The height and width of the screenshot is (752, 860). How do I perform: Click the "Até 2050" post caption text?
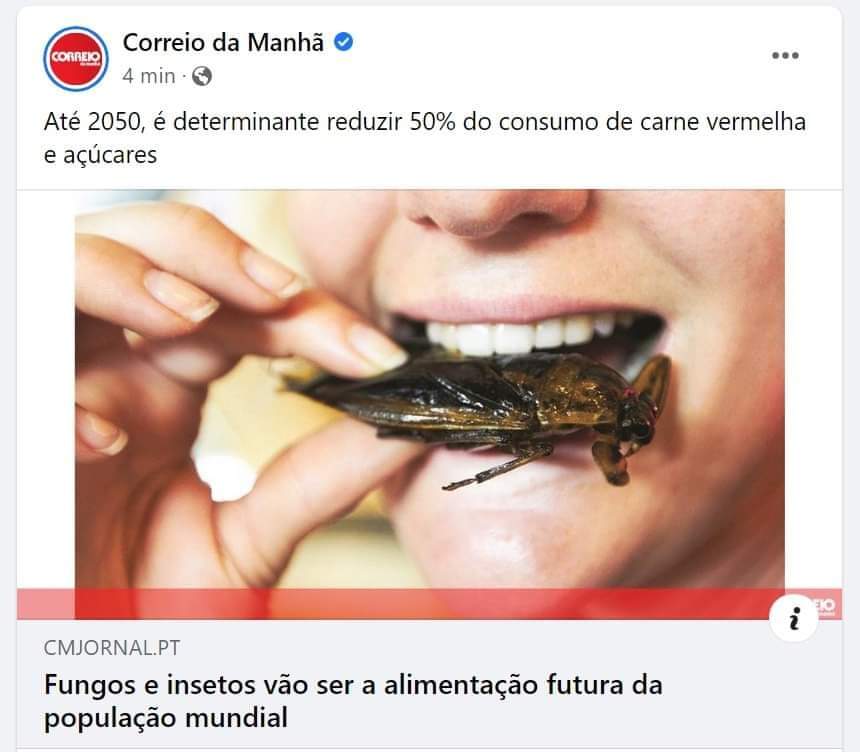click(x=425, y=138)
